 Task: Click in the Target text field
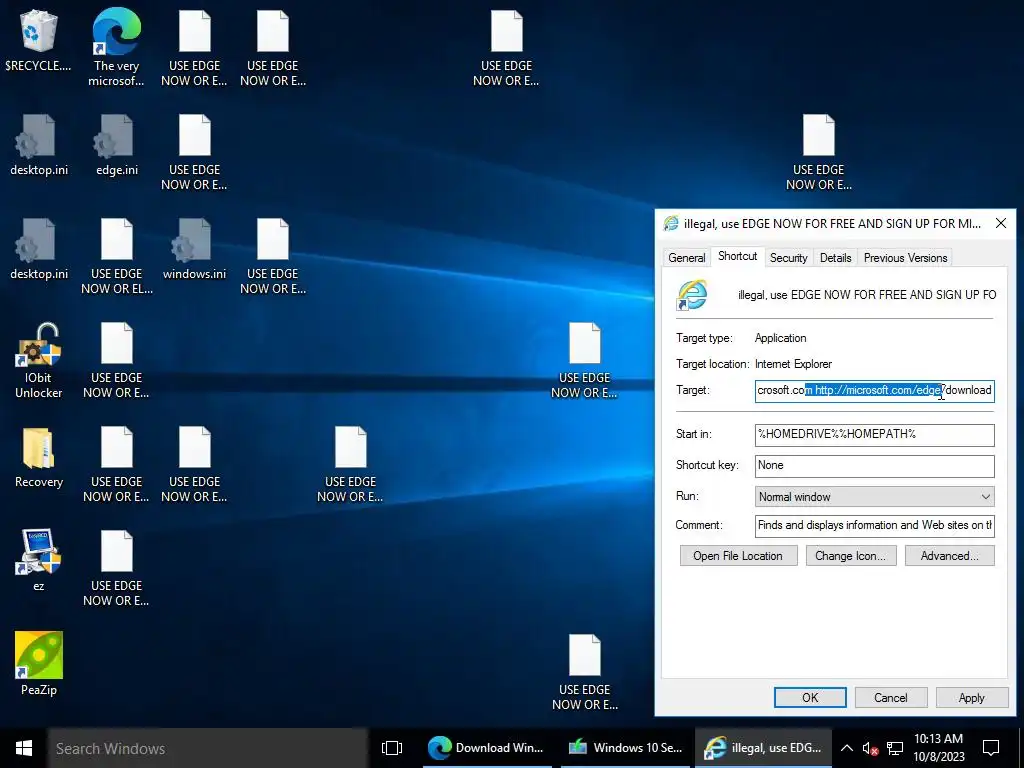tap(874, 391)
